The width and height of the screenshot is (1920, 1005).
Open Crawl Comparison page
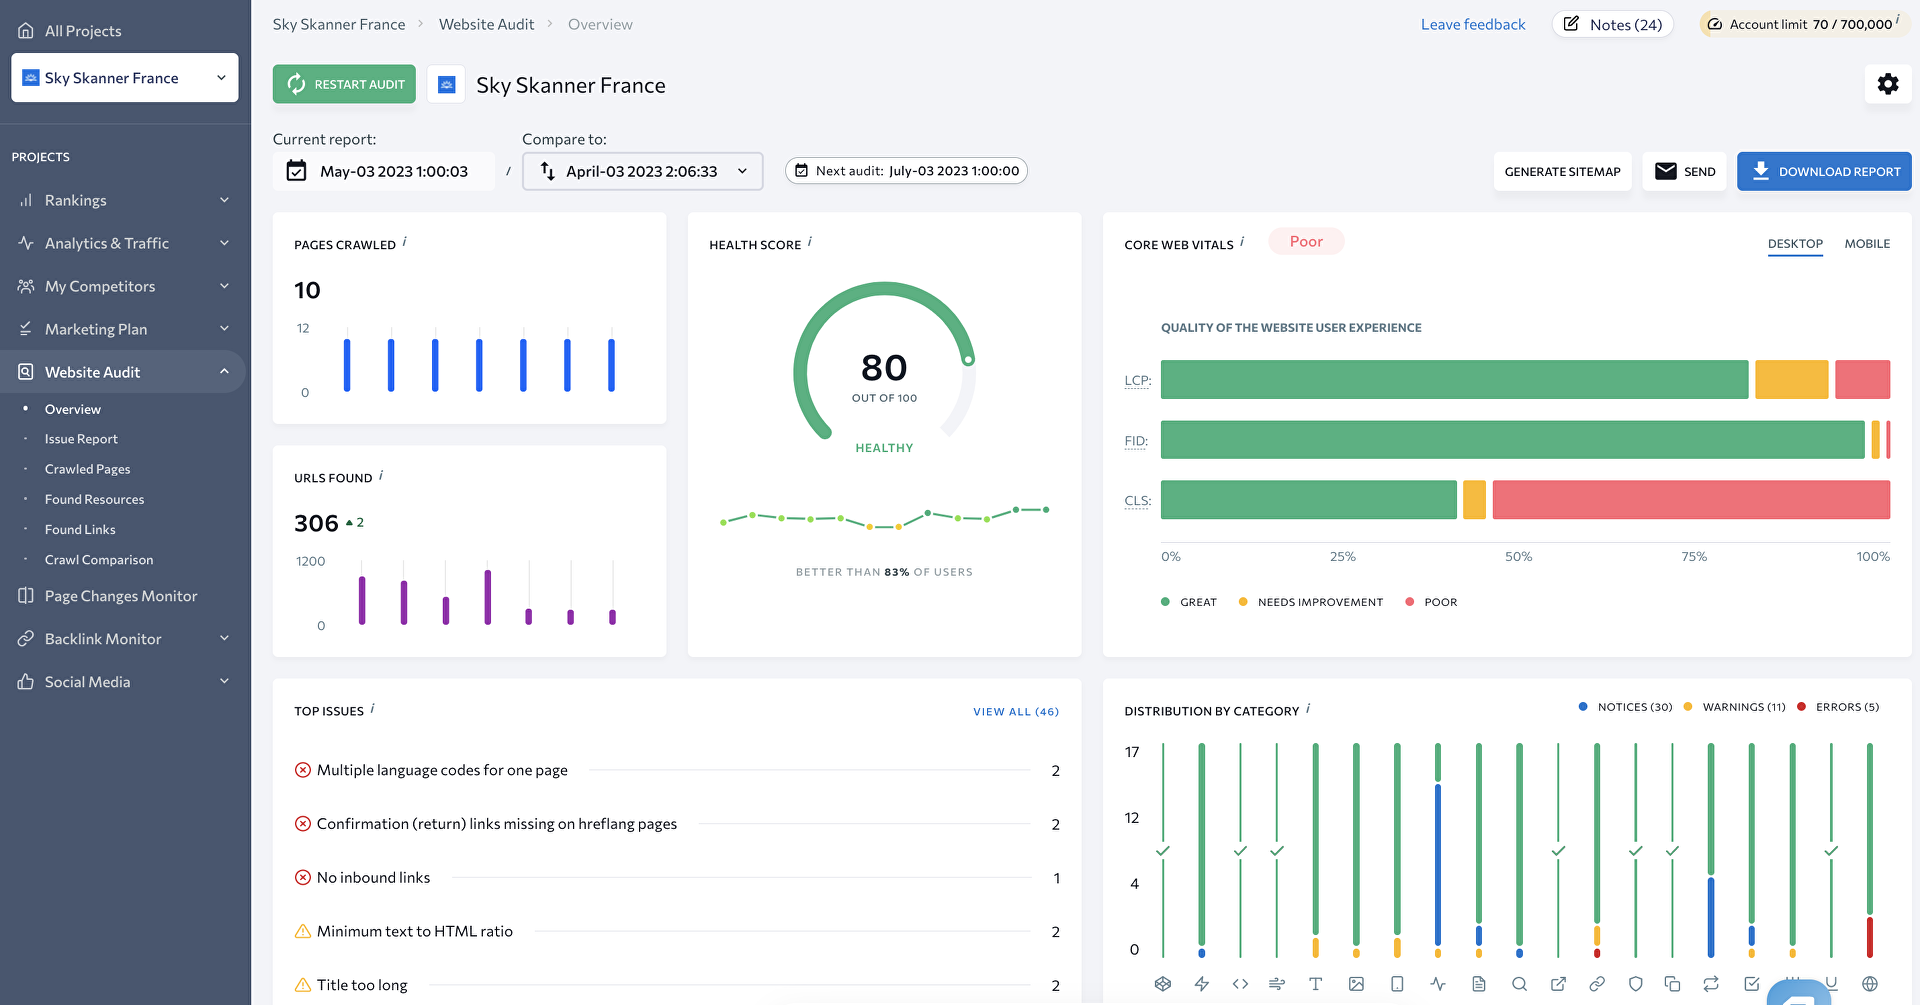point(99,560)
